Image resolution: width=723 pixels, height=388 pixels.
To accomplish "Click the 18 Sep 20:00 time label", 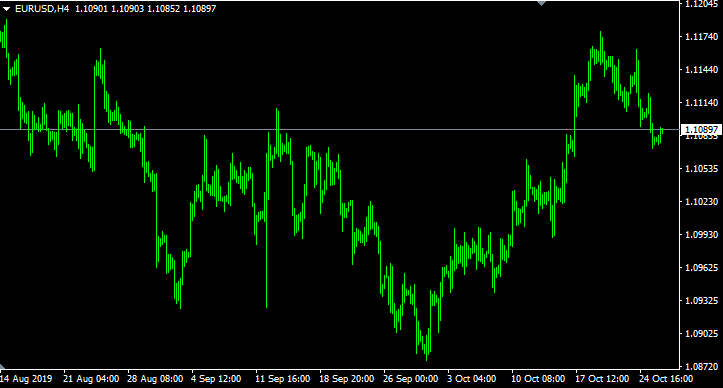I will tap(347, 379).
